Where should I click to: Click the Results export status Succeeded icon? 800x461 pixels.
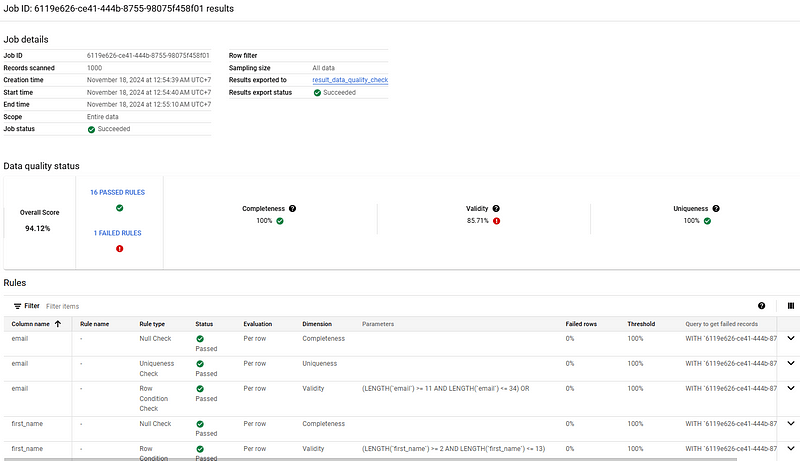tap(317, 93)
